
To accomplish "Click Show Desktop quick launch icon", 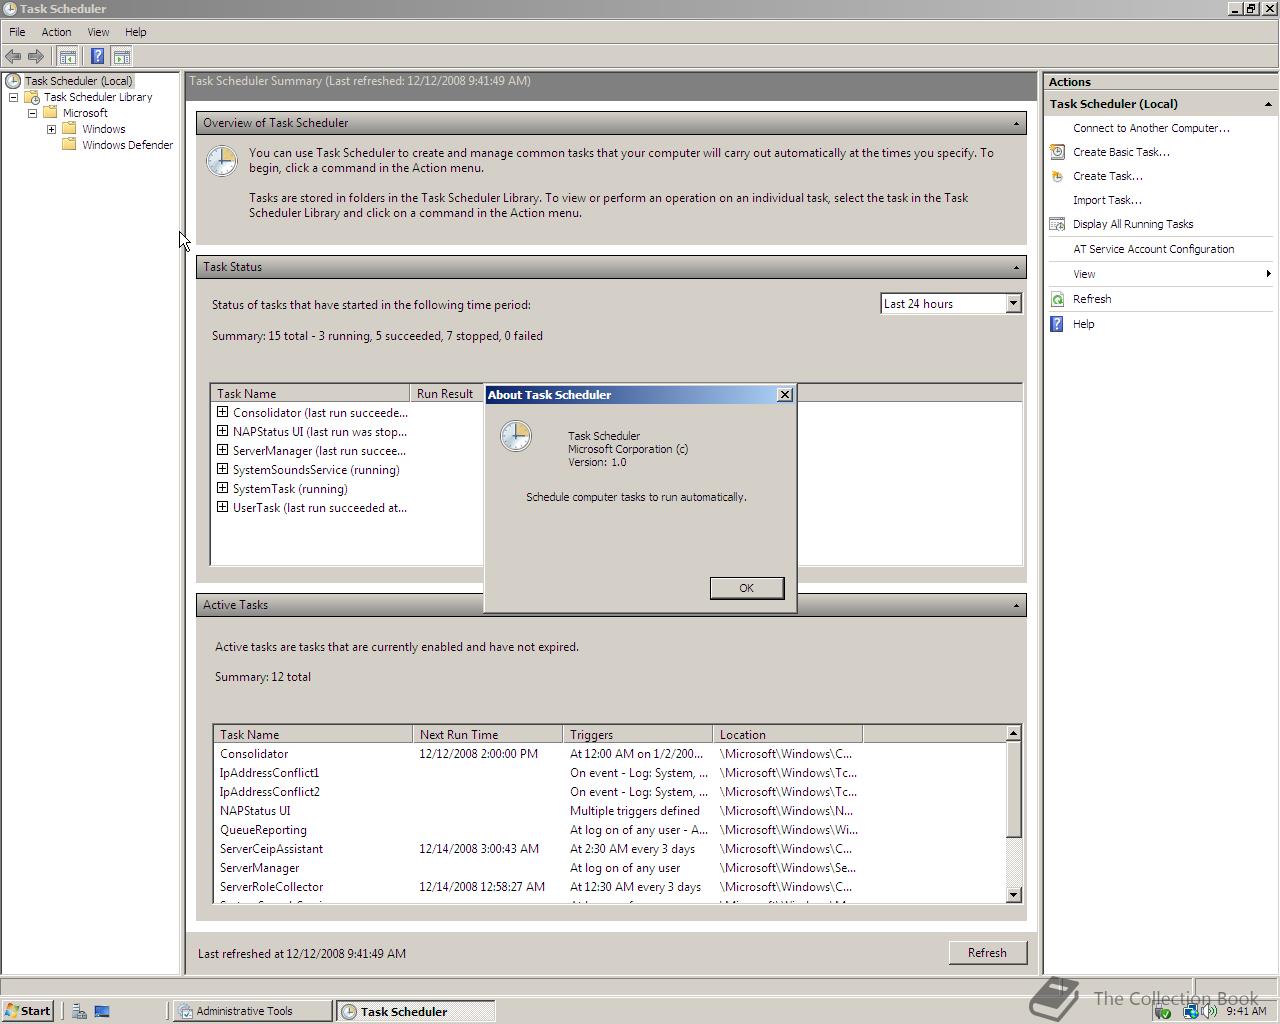I will coord(101,1011).
